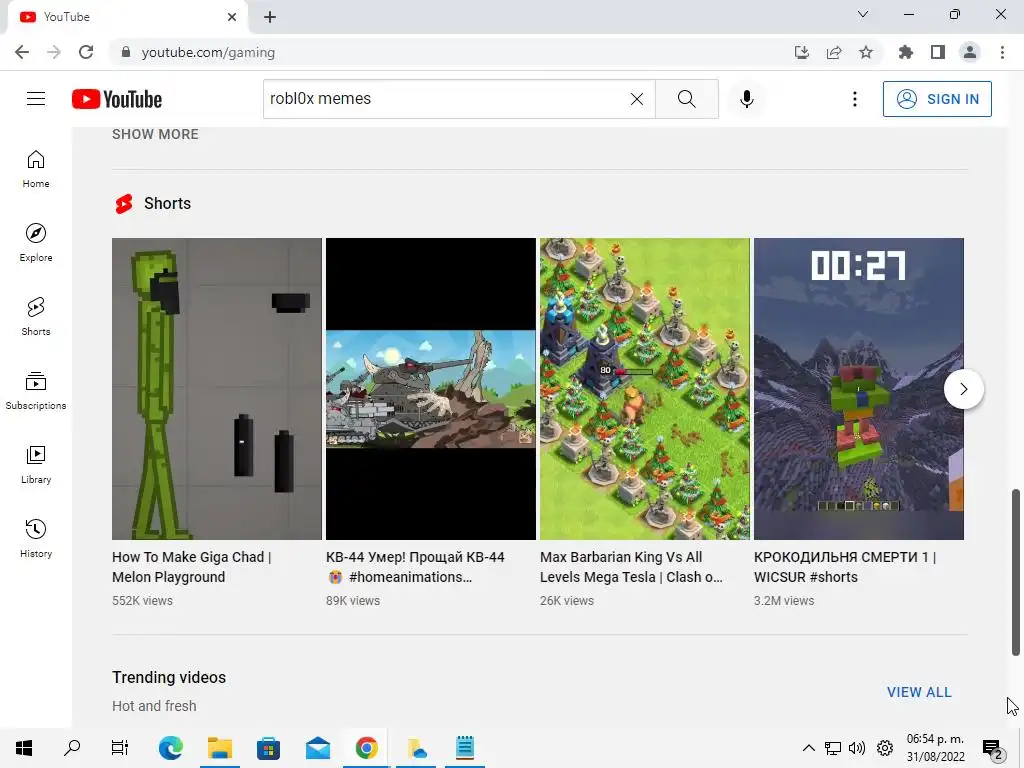Image resolution: width=1024 pixels, height=768 pixels.
Task: Click SHOW MORE link
Action: (x=155, y=134)
